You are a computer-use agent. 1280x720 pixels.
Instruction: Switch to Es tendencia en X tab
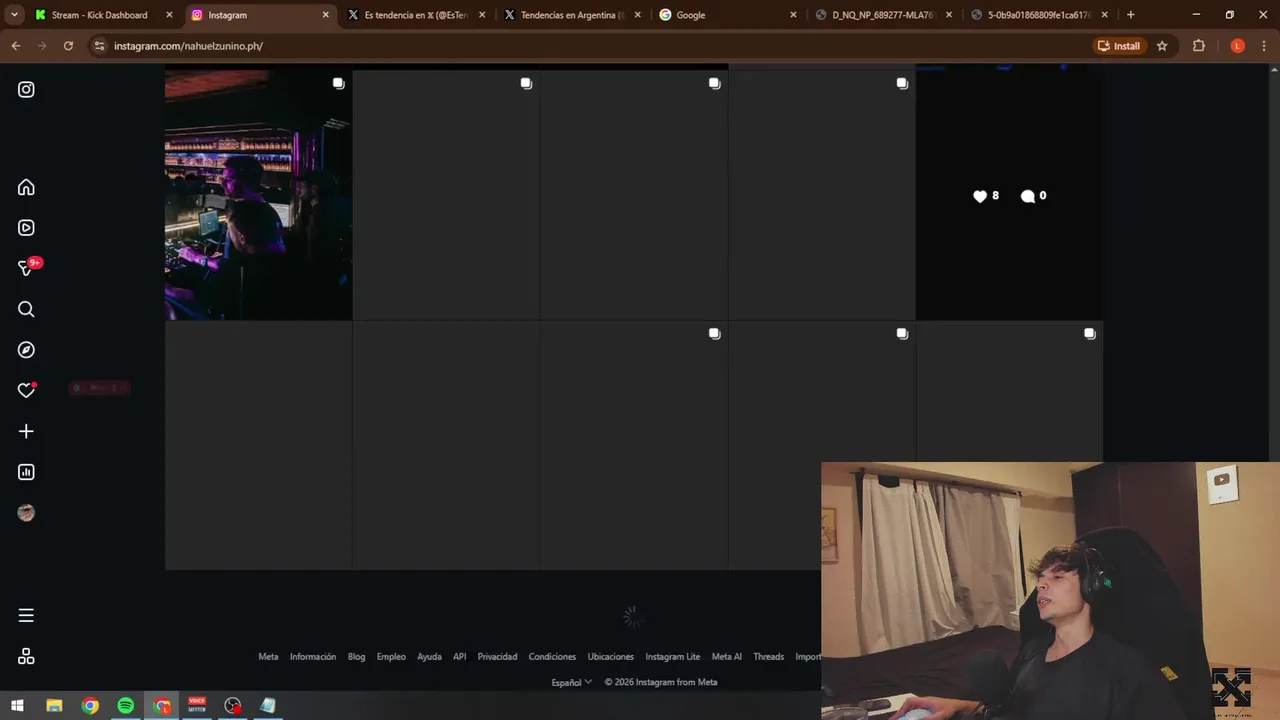[x=416, y=15]
